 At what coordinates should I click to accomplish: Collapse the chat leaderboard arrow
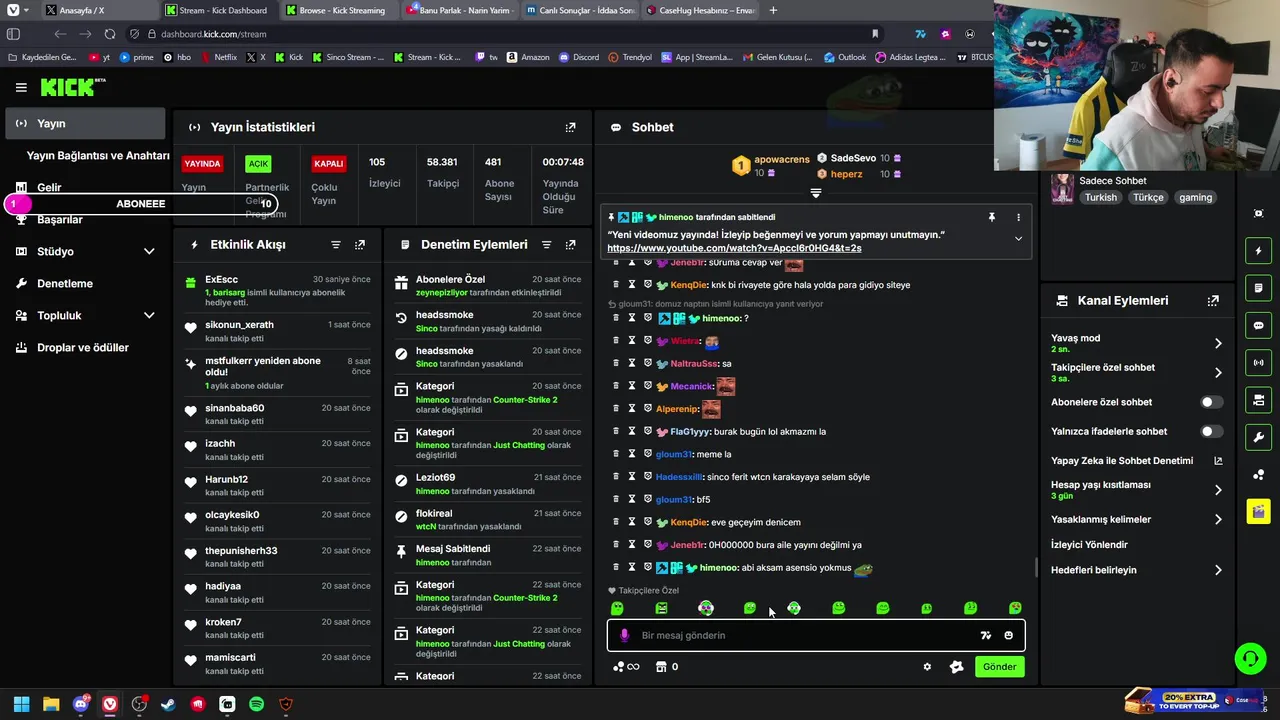click(x=815, y=193)
